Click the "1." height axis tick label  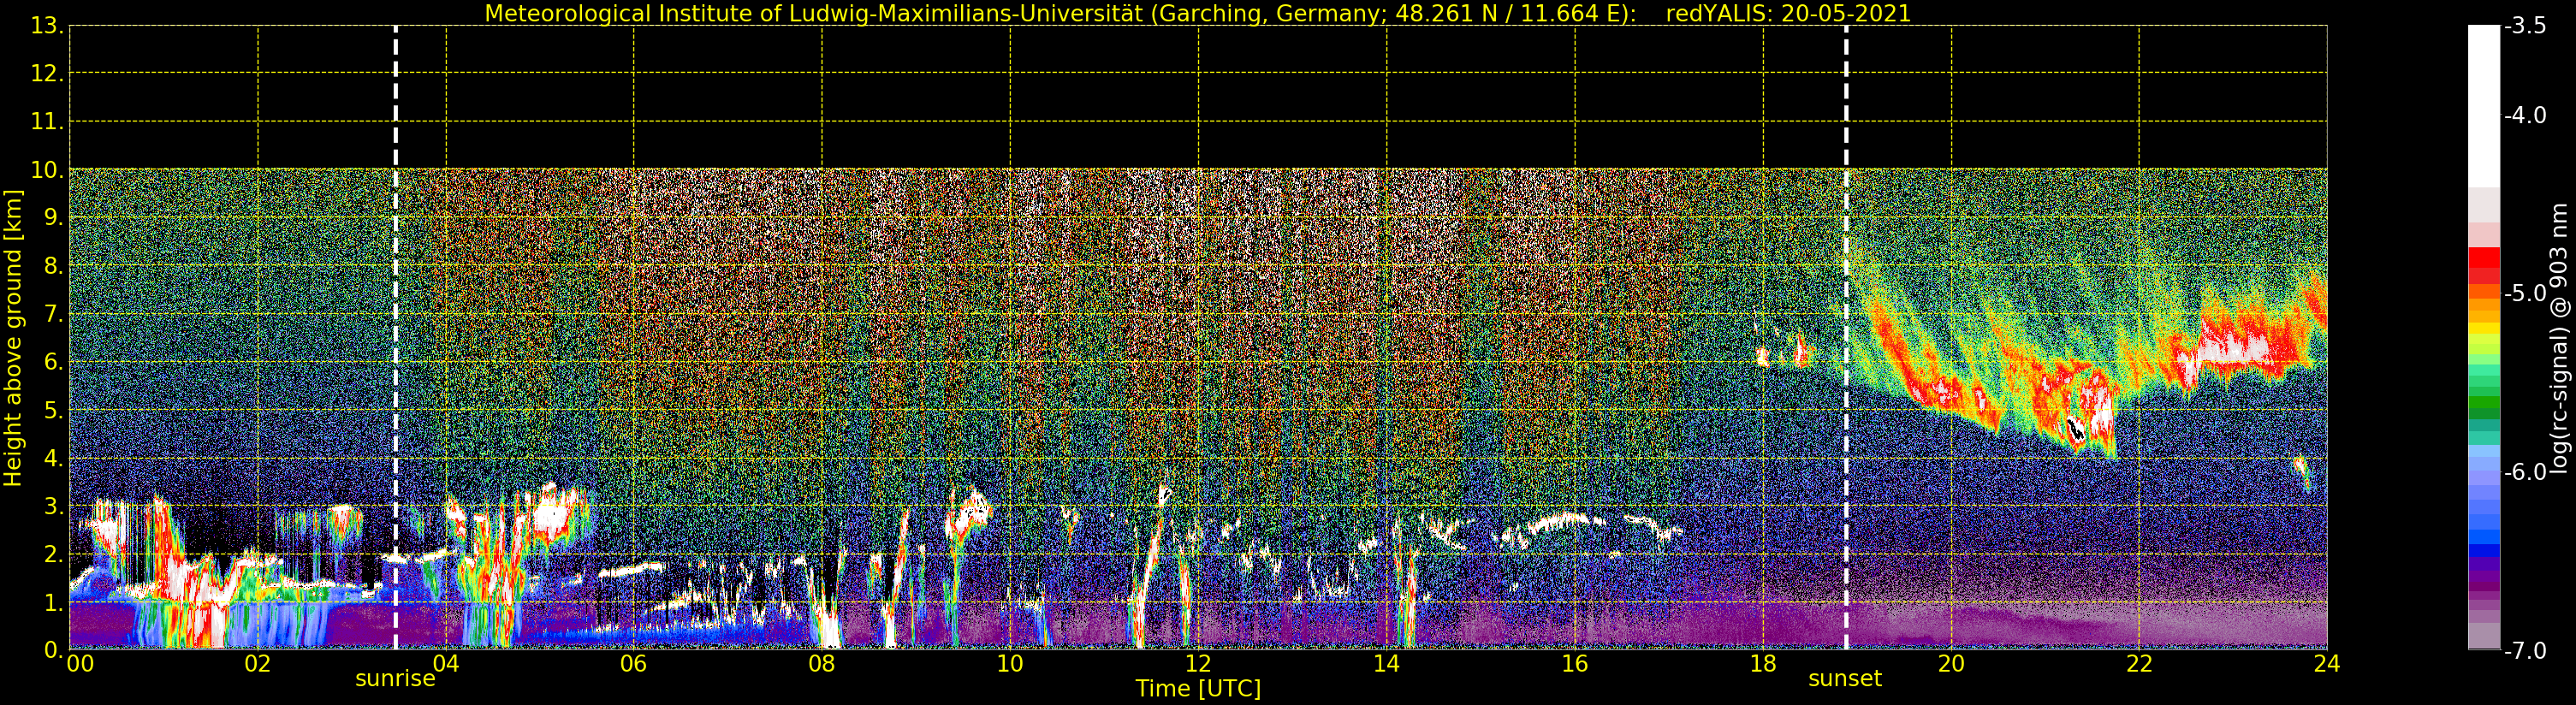pyautogui.click(x=52, y=602)
